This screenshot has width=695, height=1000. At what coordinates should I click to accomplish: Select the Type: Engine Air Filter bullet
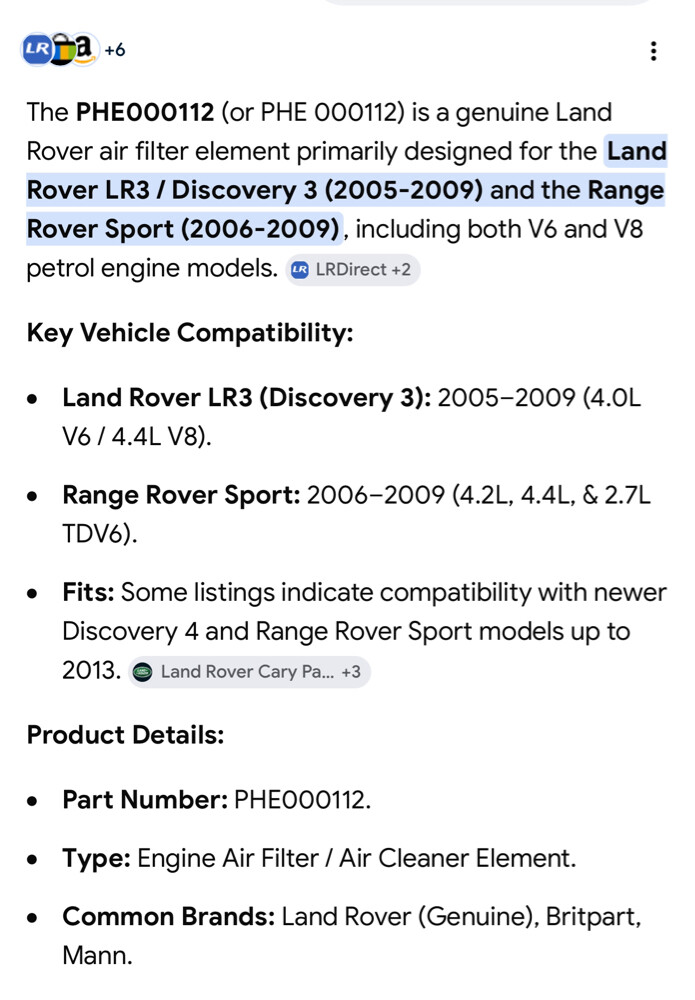(x=319, y=858)
